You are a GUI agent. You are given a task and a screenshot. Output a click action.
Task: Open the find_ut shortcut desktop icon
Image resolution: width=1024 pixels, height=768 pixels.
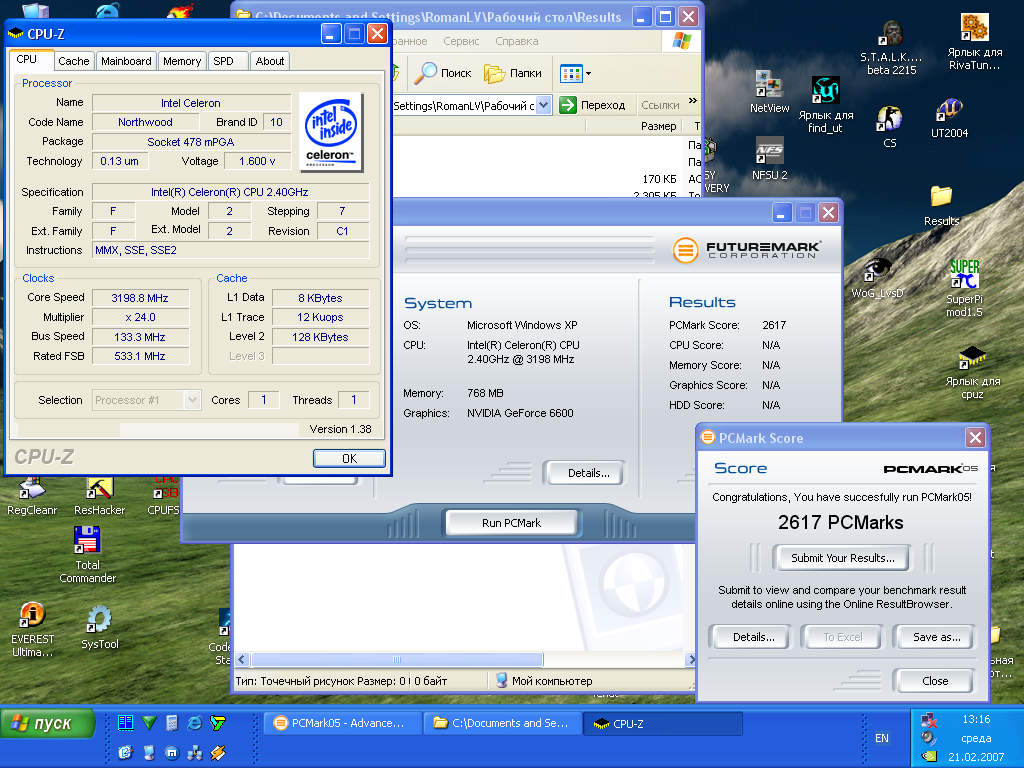pyautogui.click(x=825, y=104)
